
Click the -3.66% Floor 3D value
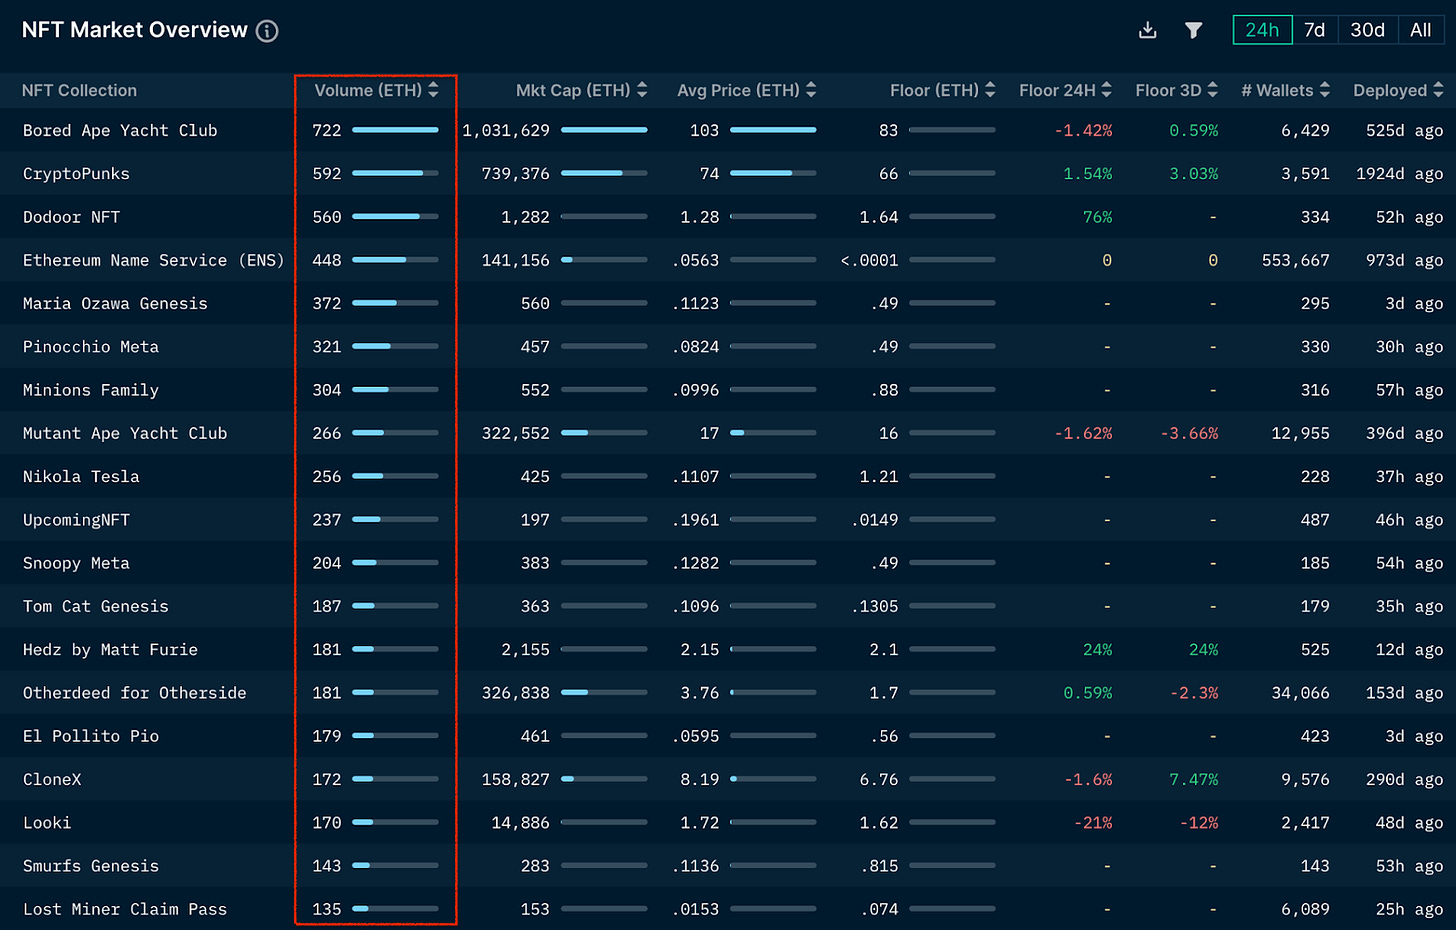click(x=1190, y=433)
